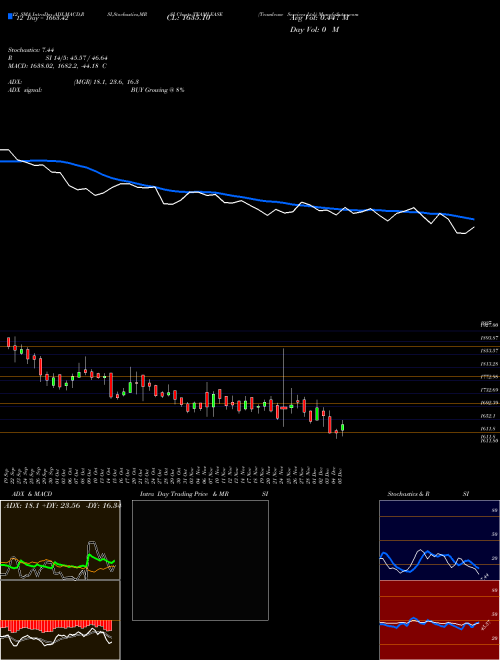Click the 'Intra Day Trading Price & MR' title
The image size is (500, 660).
pyautogui.click(x=185, y=494)
